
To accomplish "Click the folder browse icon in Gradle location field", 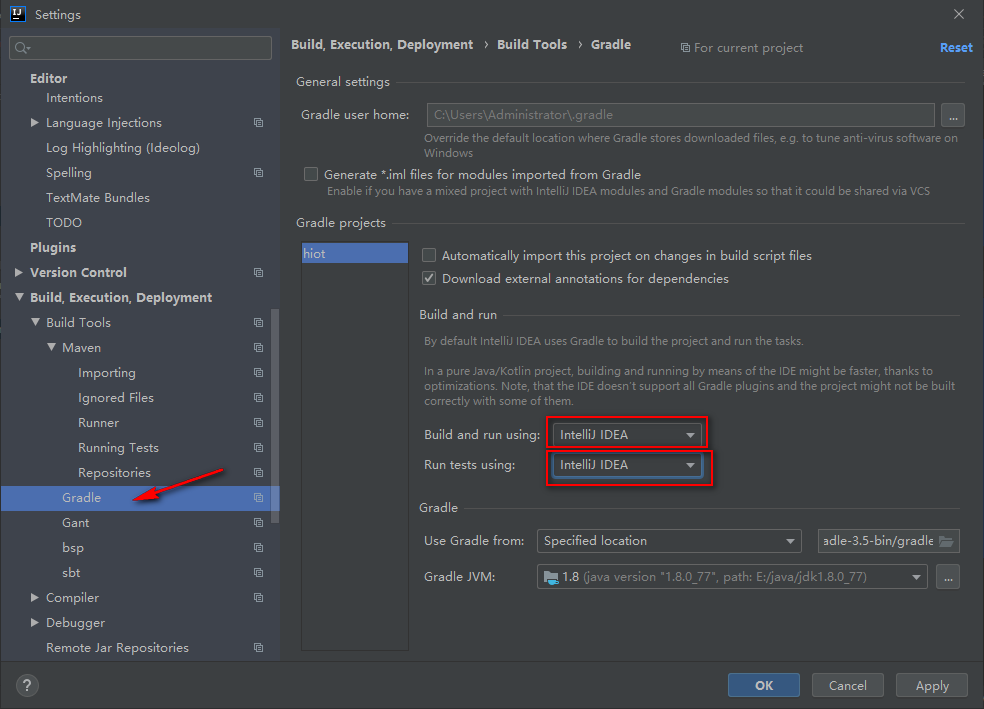I will coord(946,541).
